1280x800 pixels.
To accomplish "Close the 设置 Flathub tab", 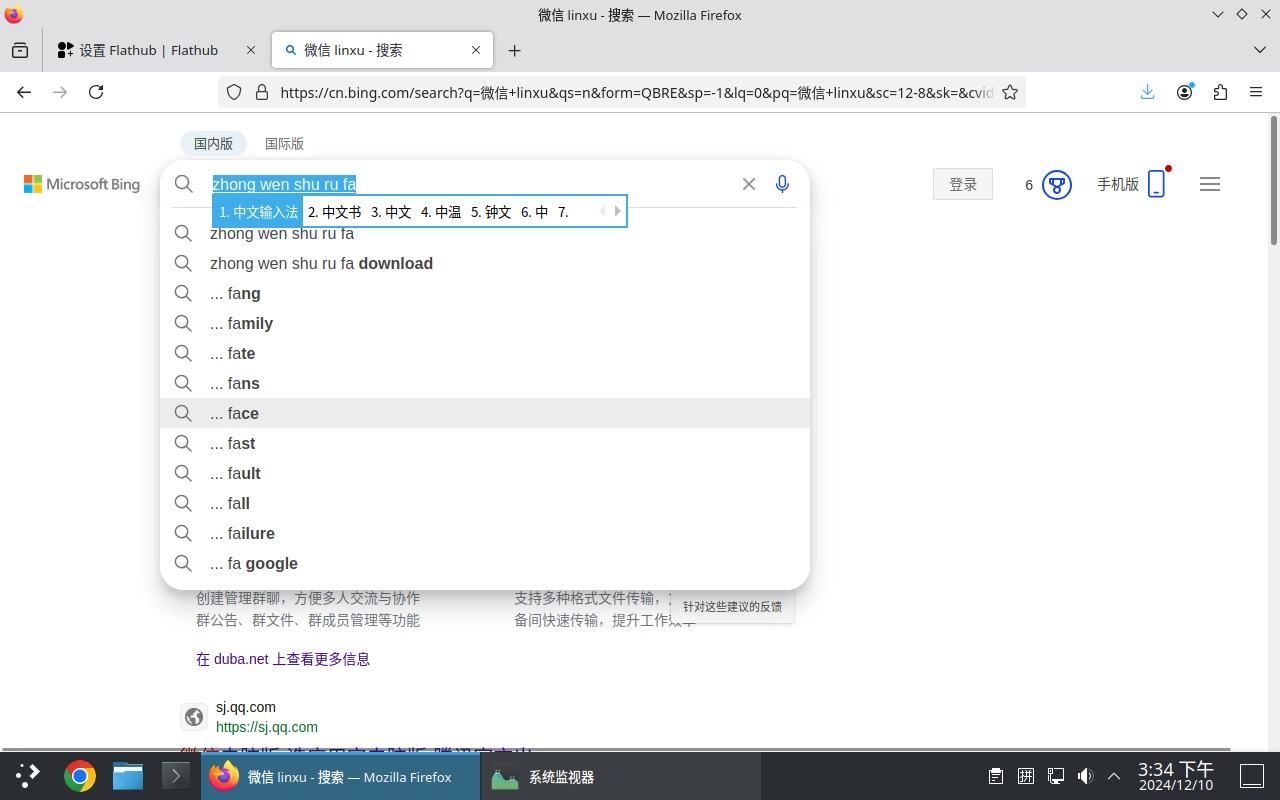I will 251,50.
